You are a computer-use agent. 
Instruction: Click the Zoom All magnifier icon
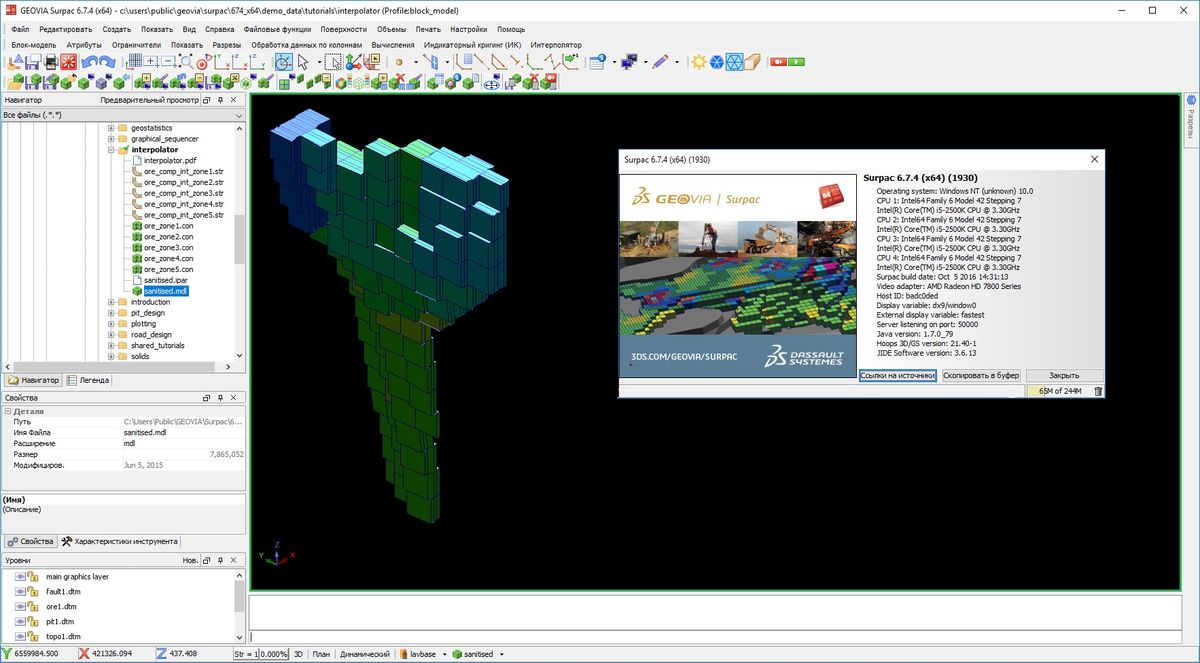(187, 62)
